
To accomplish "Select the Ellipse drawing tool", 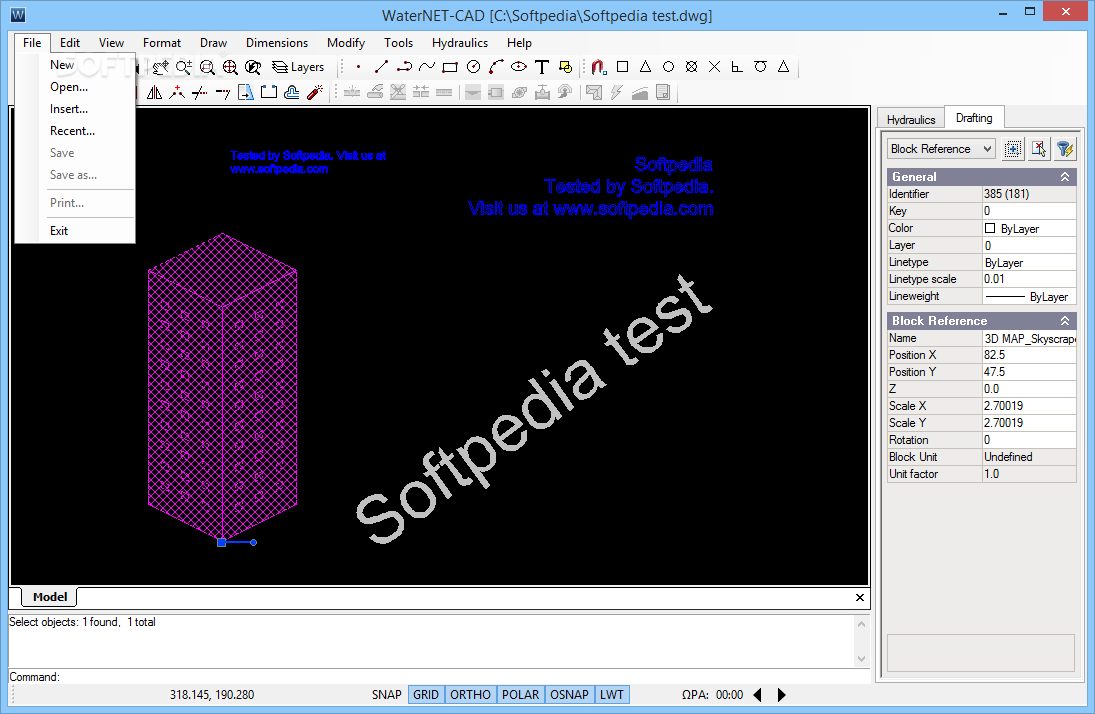I will [519, 67].
